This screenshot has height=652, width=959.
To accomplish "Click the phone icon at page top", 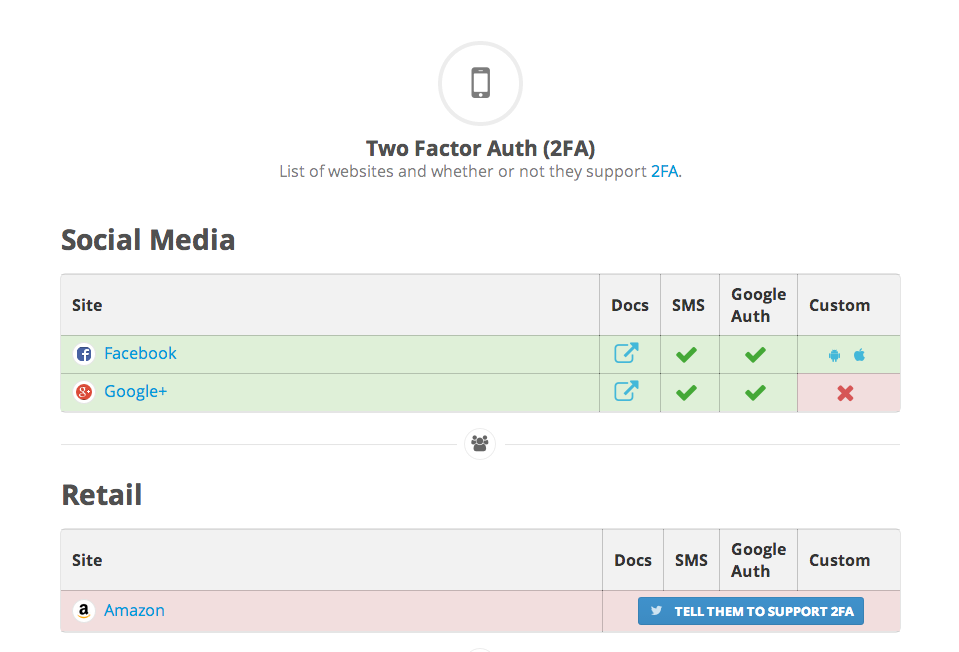I will [x=480, y=83].
